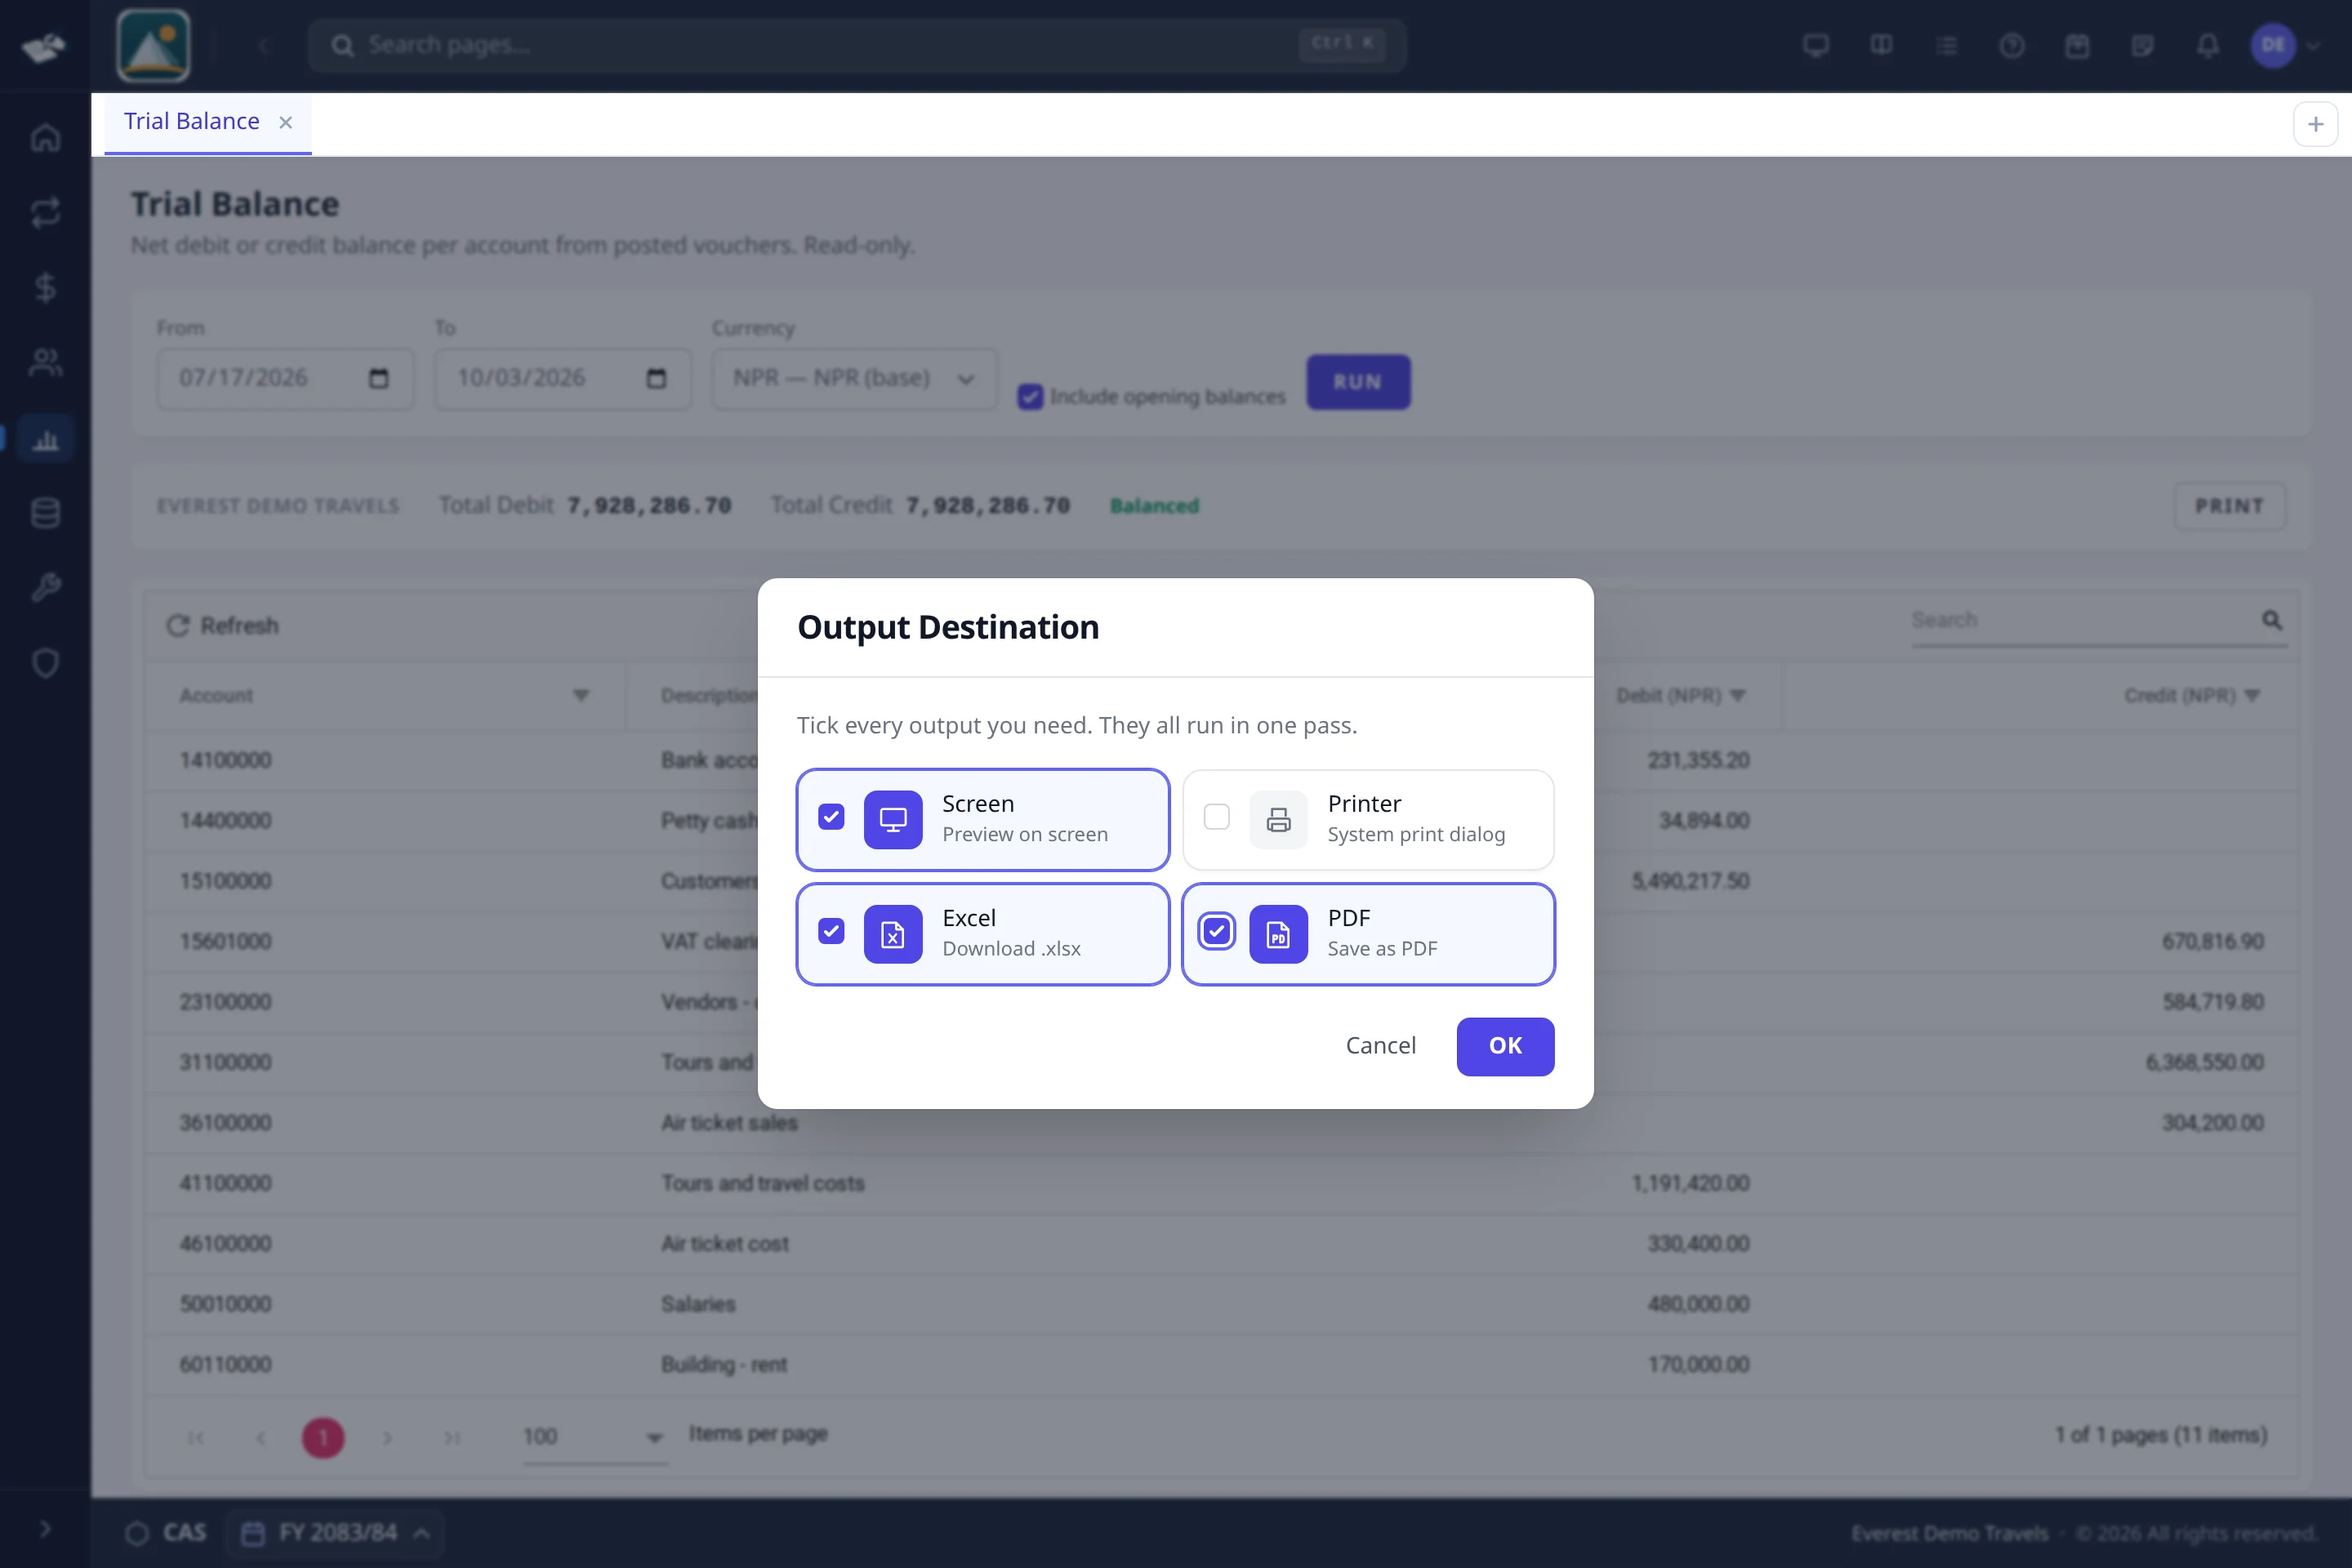2352x1568 pixels.
Task: Go to page 1 in pagination
Action: point(323,1438)
